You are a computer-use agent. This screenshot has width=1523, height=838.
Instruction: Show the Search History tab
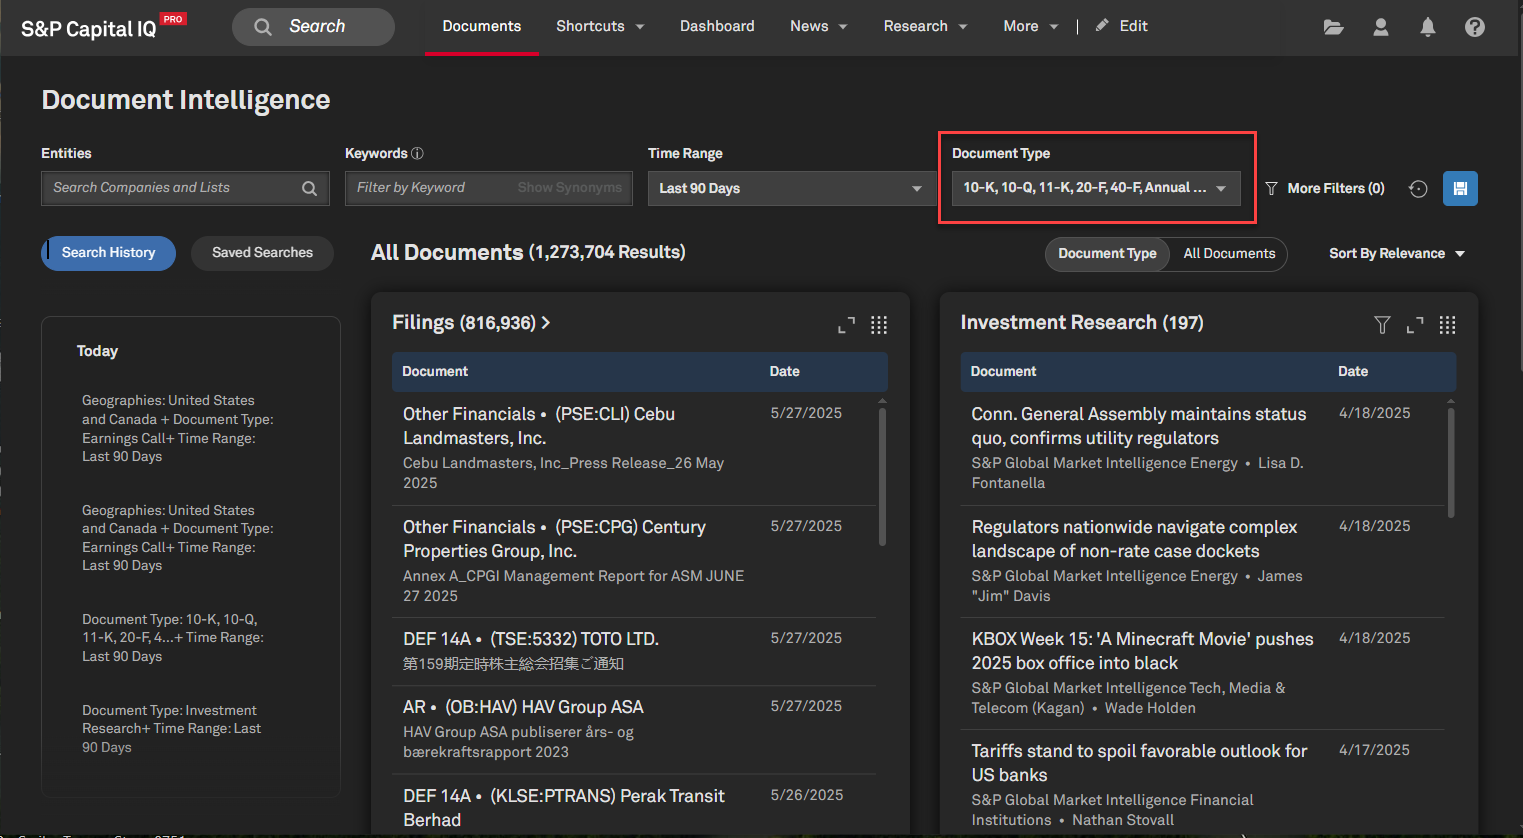point(108,253)
